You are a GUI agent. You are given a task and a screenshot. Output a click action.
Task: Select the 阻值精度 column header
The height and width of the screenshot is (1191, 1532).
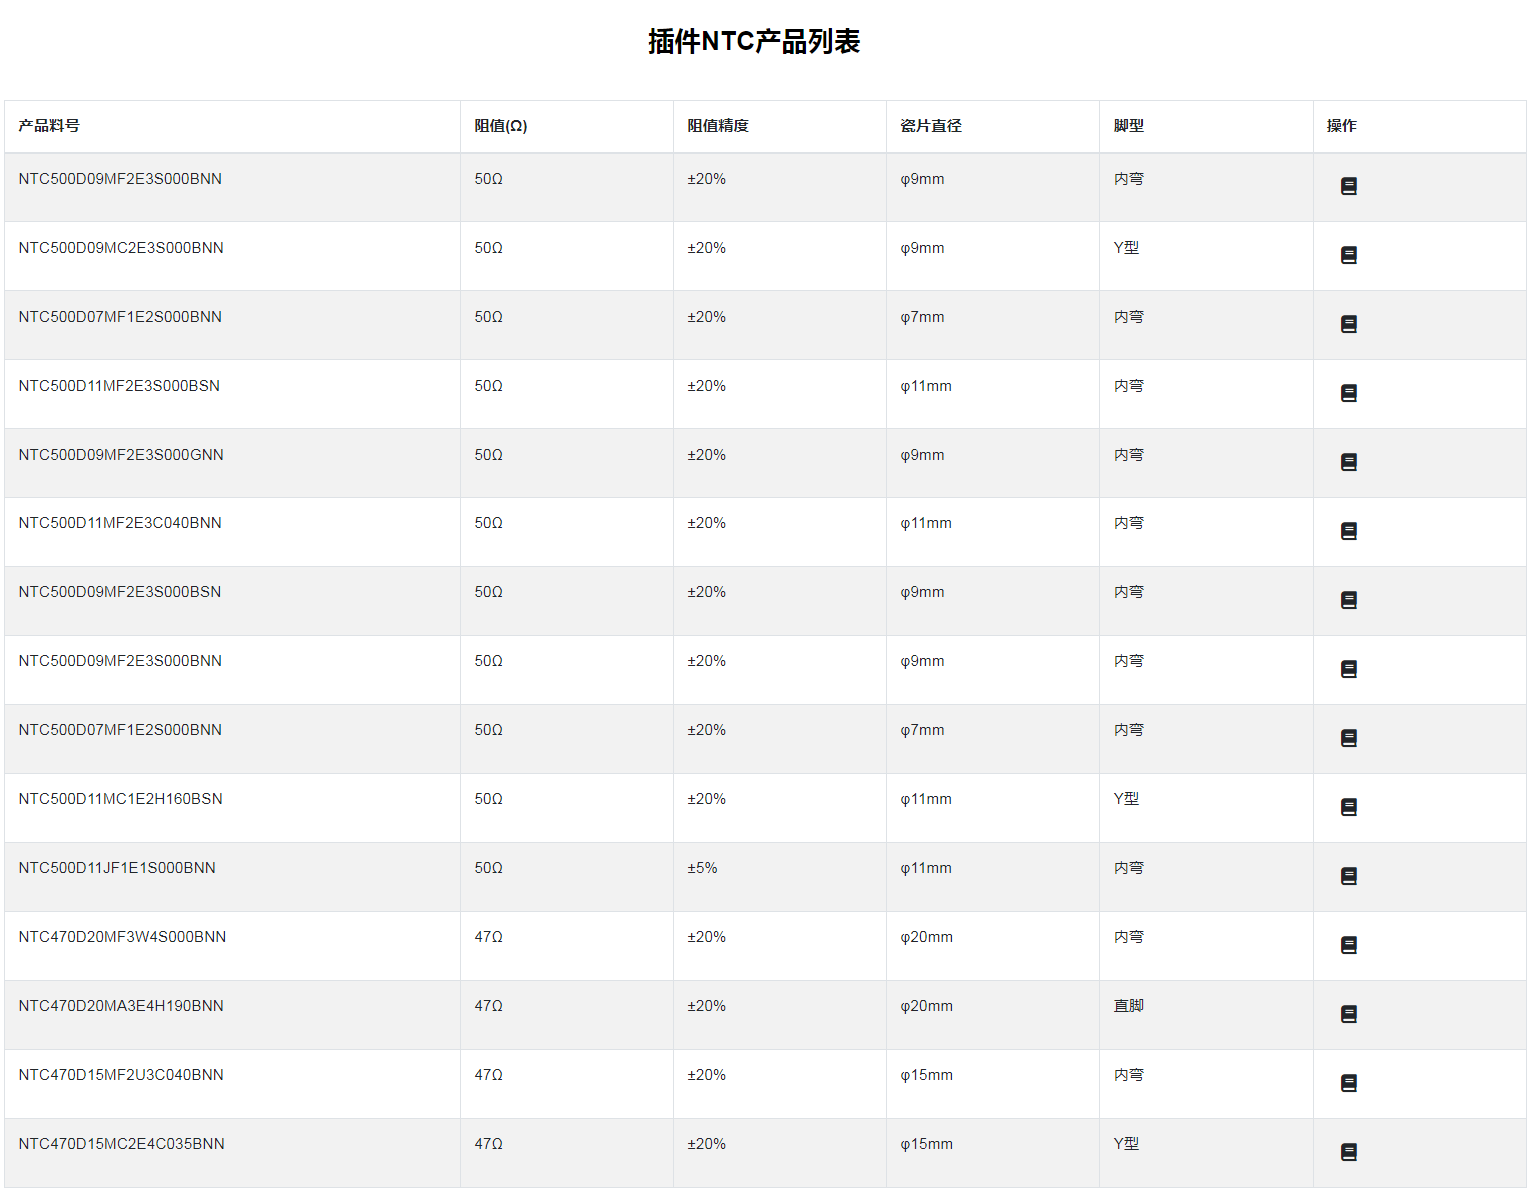tap(717, 126)
